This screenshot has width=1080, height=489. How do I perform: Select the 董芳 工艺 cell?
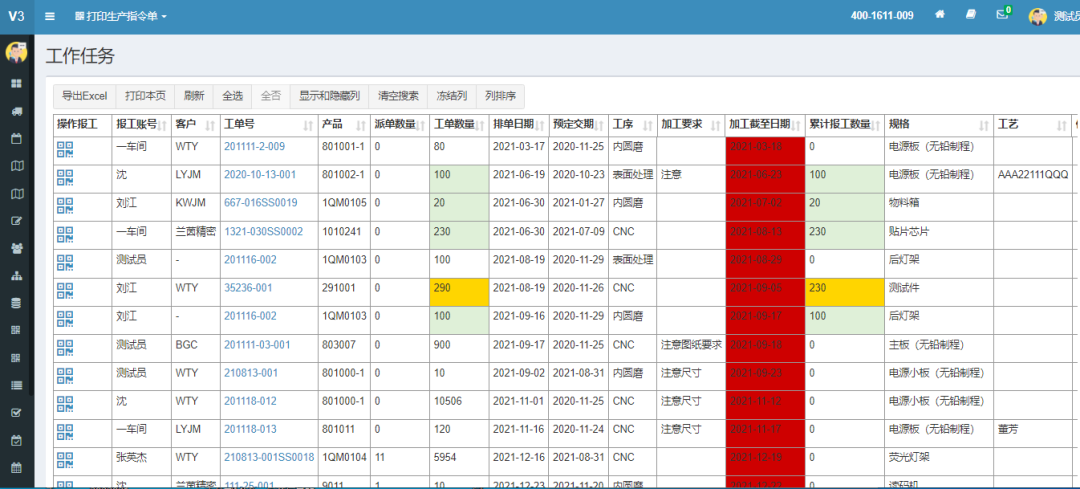(1032, 433)
